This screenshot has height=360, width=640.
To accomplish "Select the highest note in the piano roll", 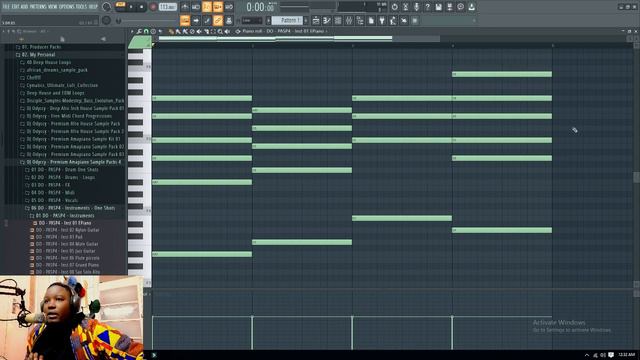I will [502, 74].
